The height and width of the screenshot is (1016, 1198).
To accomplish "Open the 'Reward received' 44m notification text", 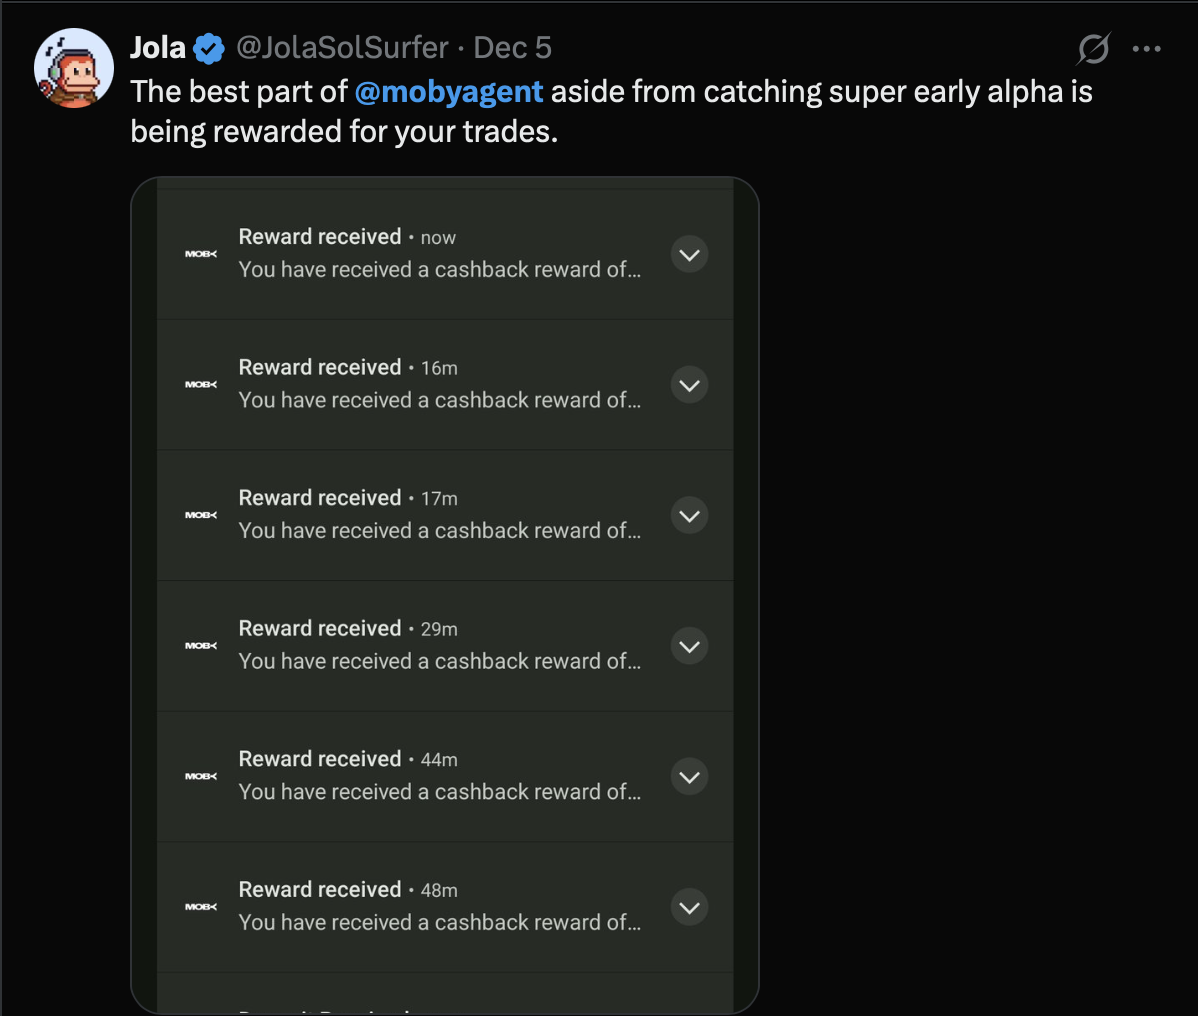I will (x=320, y=759).
